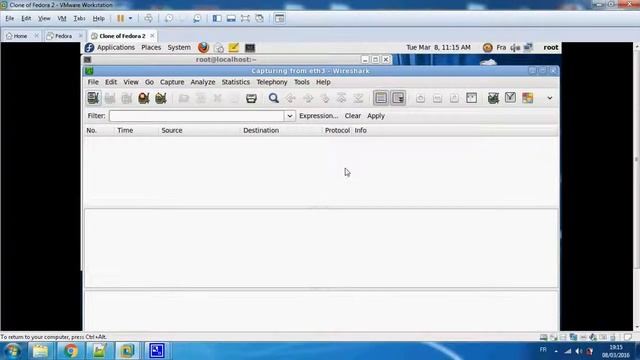The image size is (640, 360).
Task: Click the clock Tue Mar 8, 11:15 AM
Action: (x=438, y=47)
